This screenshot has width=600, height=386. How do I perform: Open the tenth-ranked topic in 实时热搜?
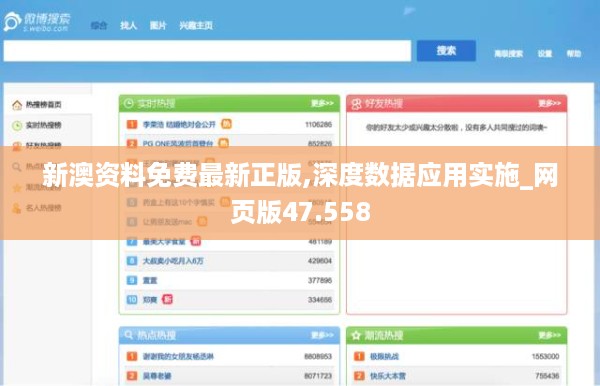[150, 300]
